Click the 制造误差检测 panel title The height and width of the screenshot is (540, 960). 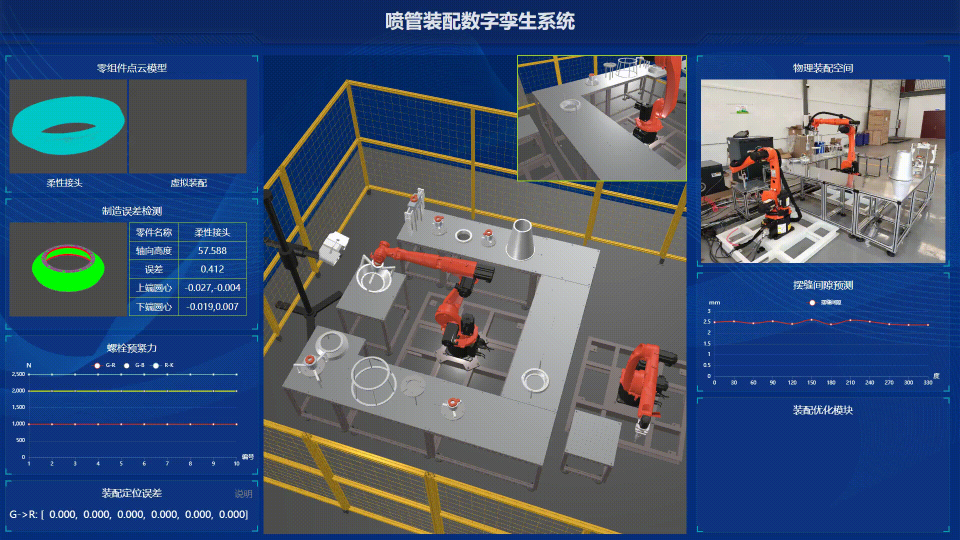click(131, 211)
